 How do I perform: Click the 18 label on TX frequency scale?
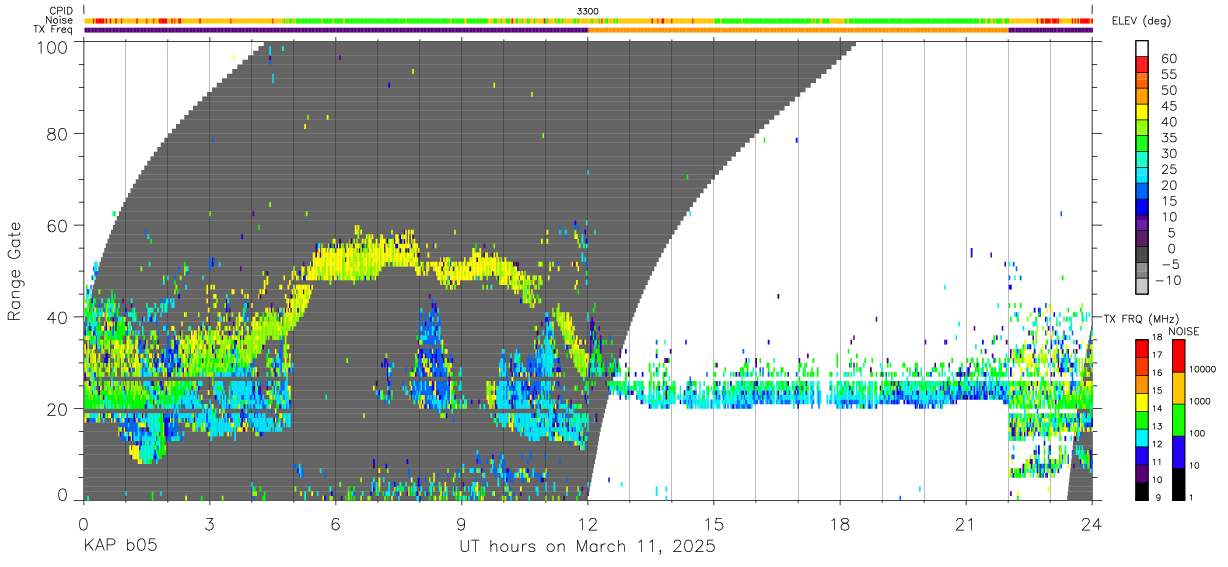[x=1160, y=337]
